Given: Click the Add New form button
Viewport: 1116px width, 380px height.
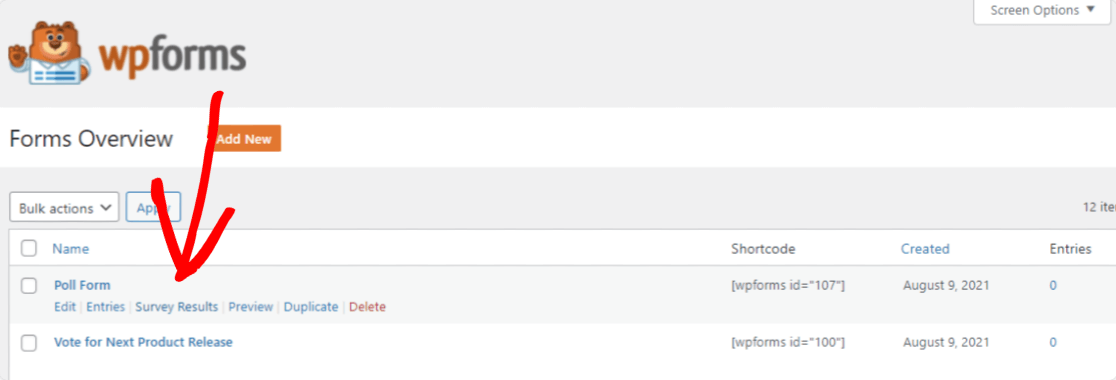Looking at the screenshot, I should coord(244,139).
